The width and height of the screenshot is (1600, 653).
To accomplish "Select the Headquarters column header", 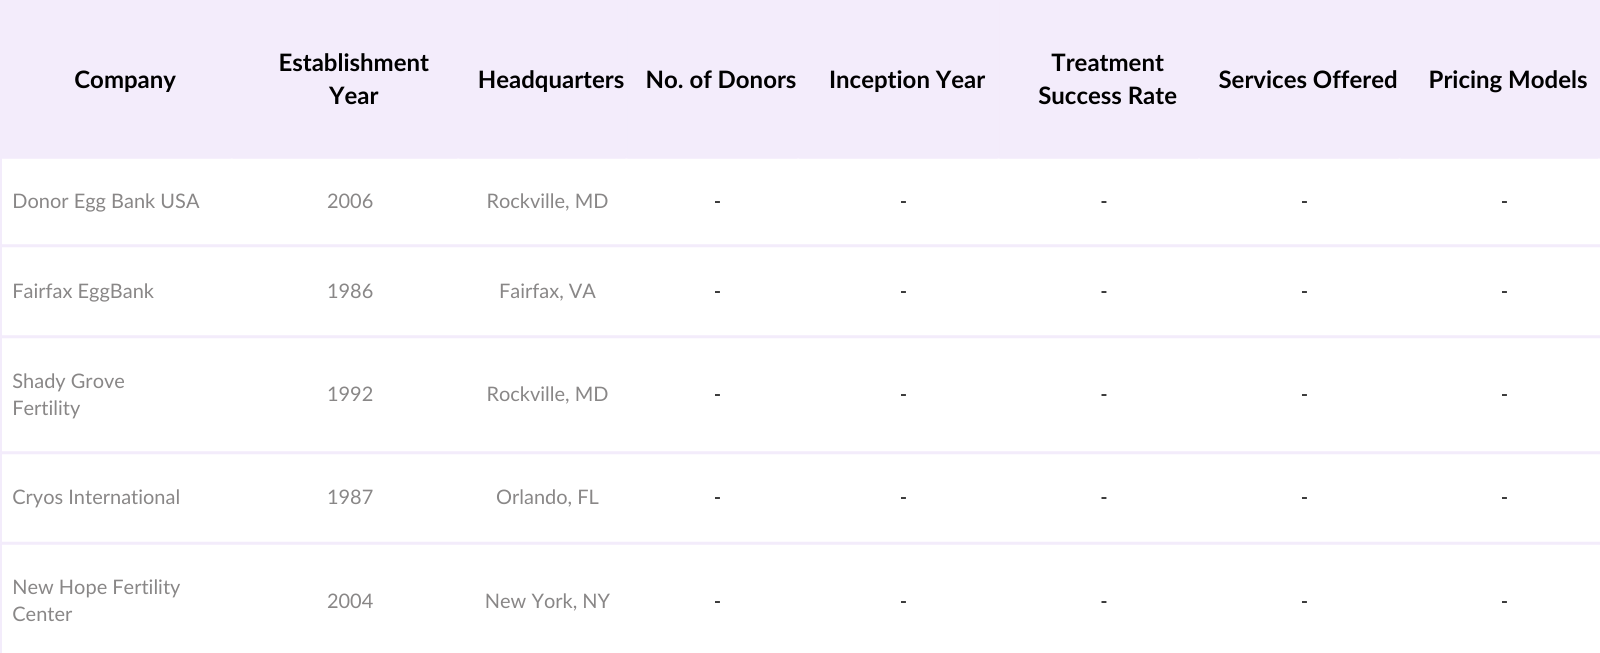I will point(550,80).
